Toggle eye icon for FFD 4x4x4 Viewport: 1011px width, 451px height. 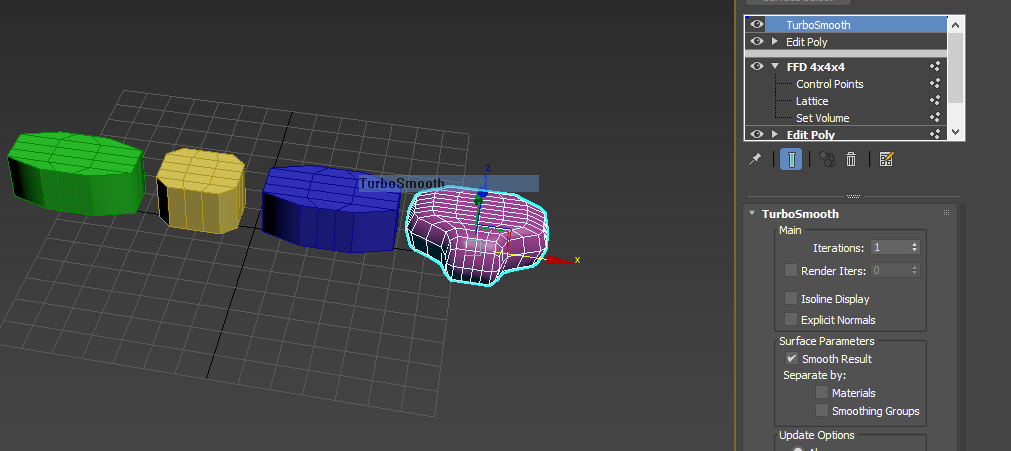click(x=757, y=66)
